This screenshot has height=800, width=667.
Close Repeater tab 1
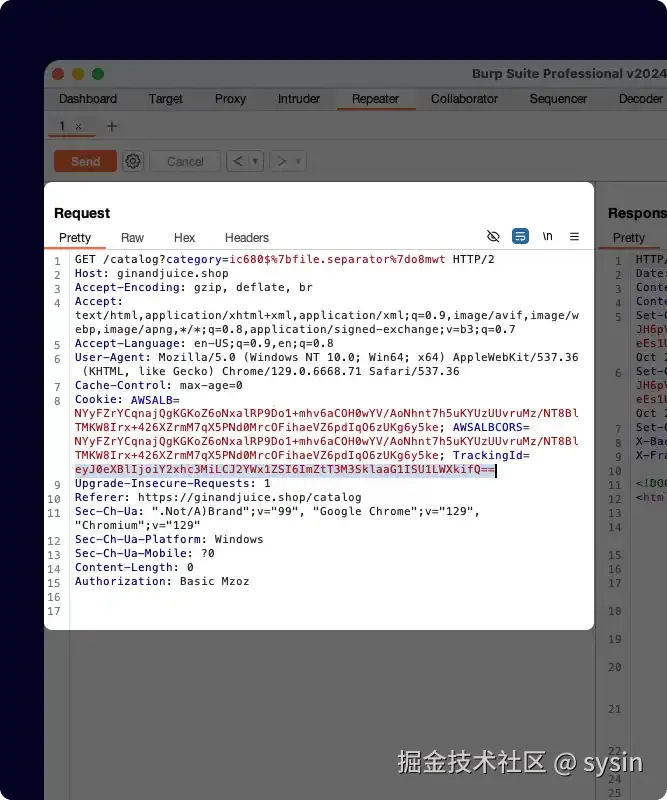[79, 126]
